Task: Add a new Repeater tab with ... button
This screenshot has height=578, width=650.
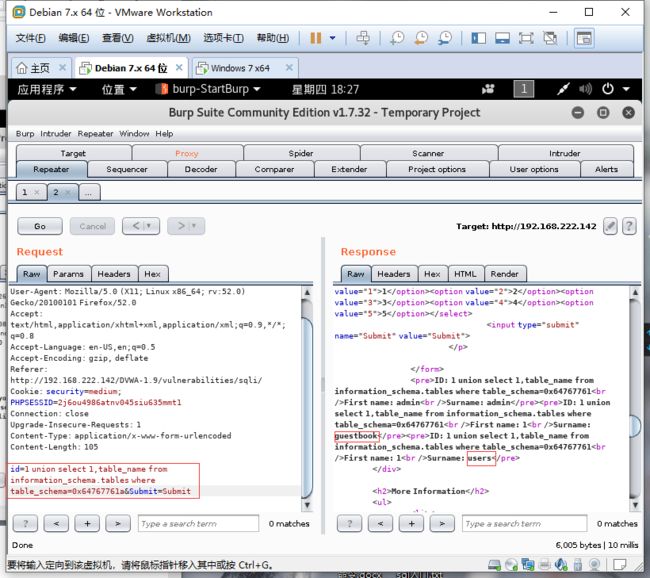Action: 89,192
